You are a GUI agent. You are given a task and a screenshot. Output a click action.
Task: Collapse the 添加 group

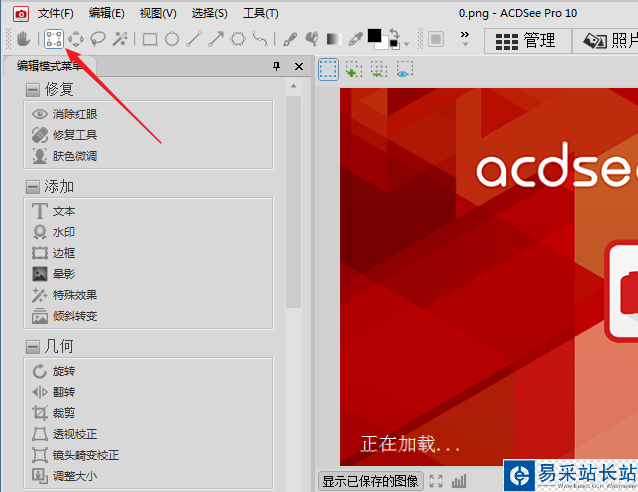point(33,187)
